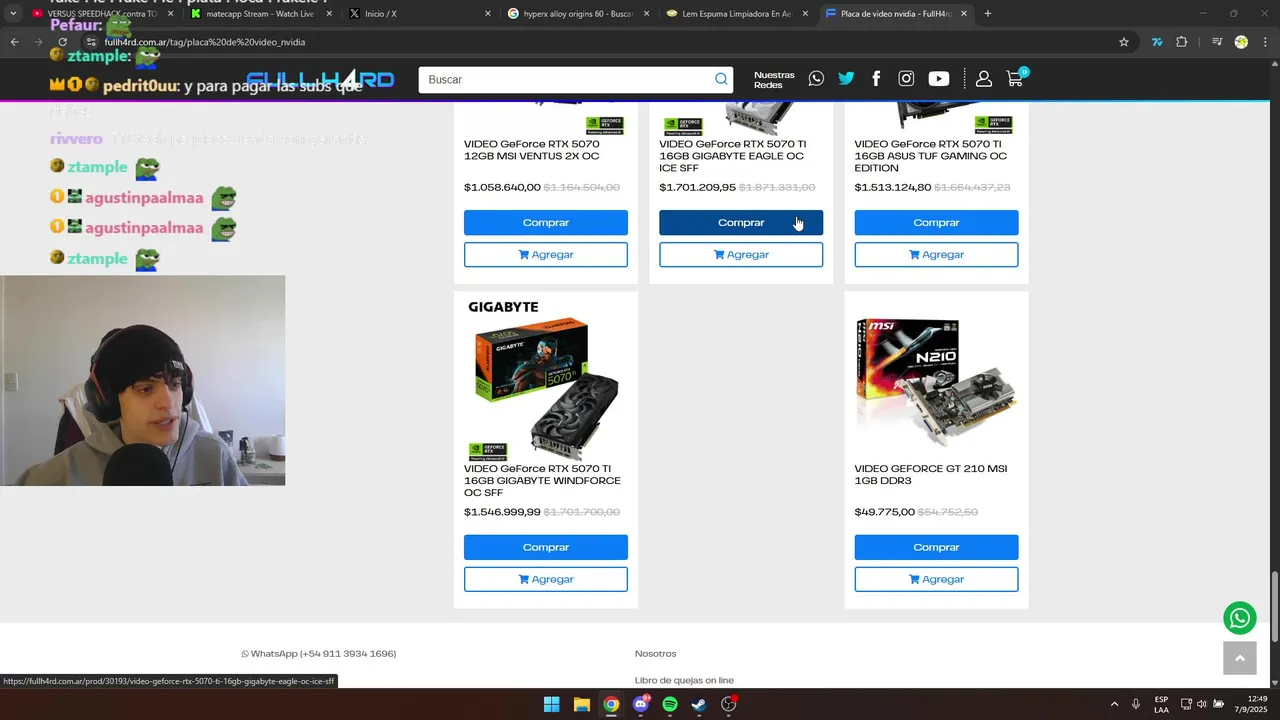Switch to the Inicio / X tab
The width and height of the screenshot is (1280, 720).
point(419,14)
